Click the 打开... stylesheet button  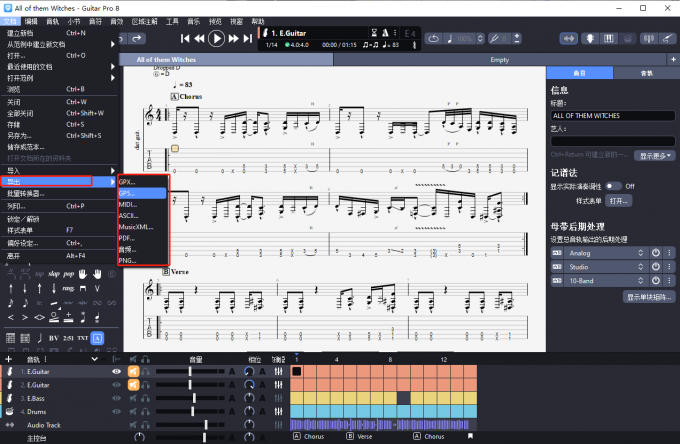[x=620, y=200]
